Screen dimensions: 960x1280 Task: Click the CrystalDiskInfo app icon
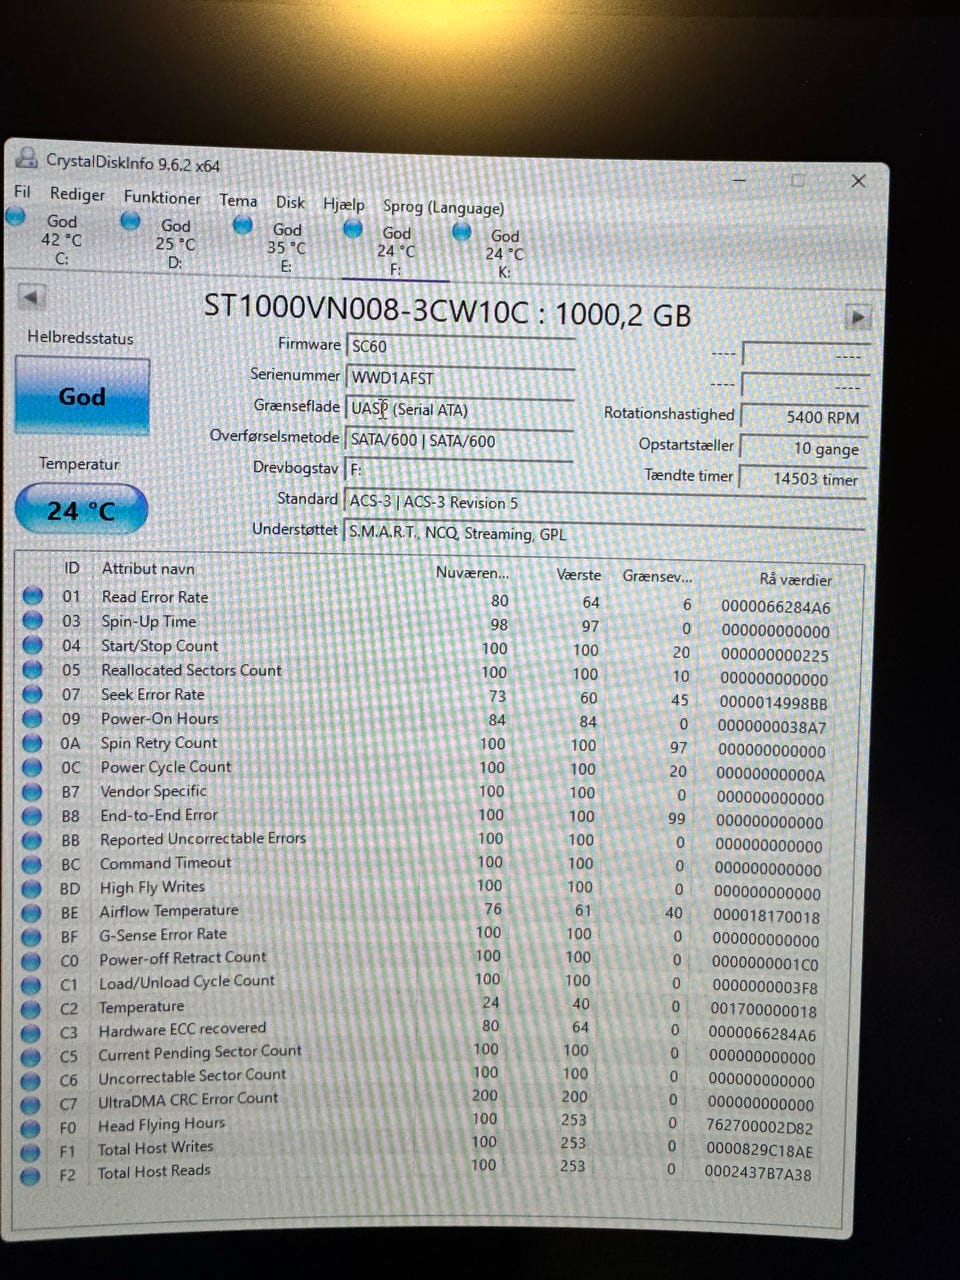point(26,158)
